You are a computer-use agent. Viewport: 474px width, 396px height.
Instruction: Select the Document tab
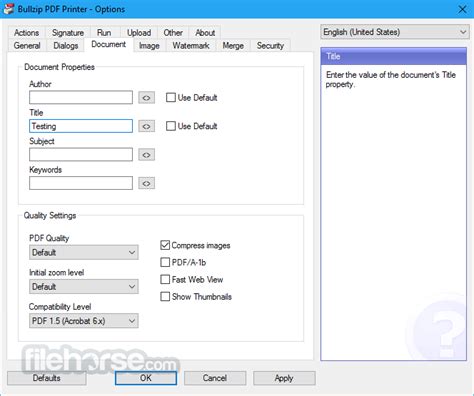point(109,44)
